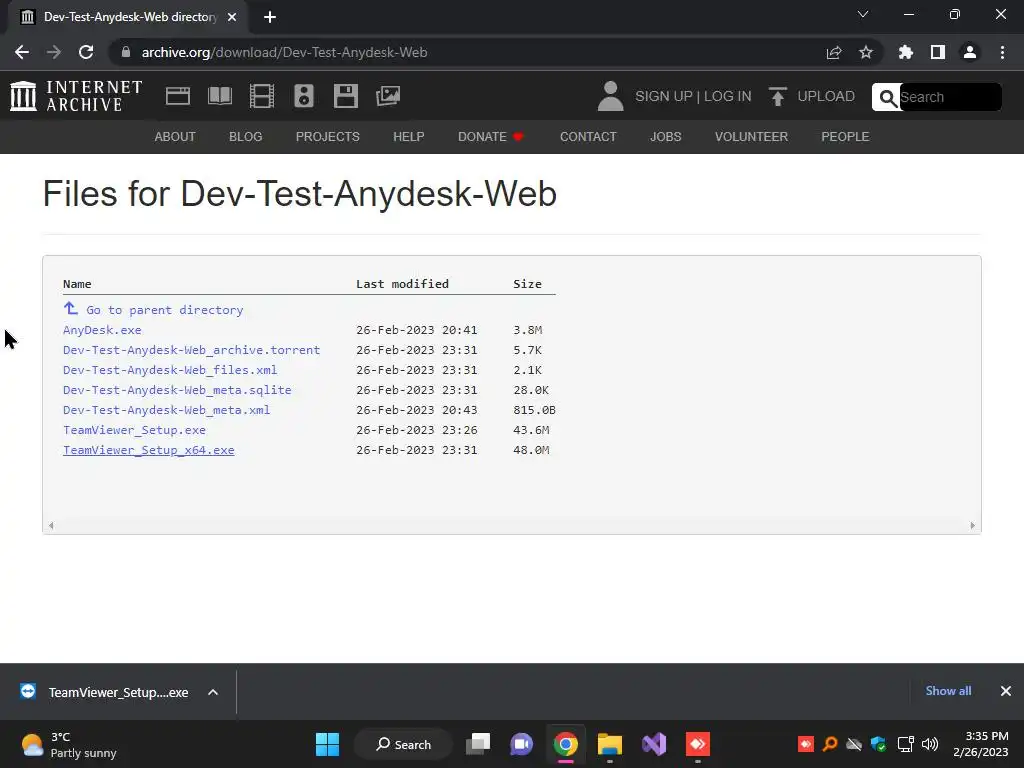1024x768 pixels.
Task: Click the up arrow parent directory icon
Action: (71, 308)
